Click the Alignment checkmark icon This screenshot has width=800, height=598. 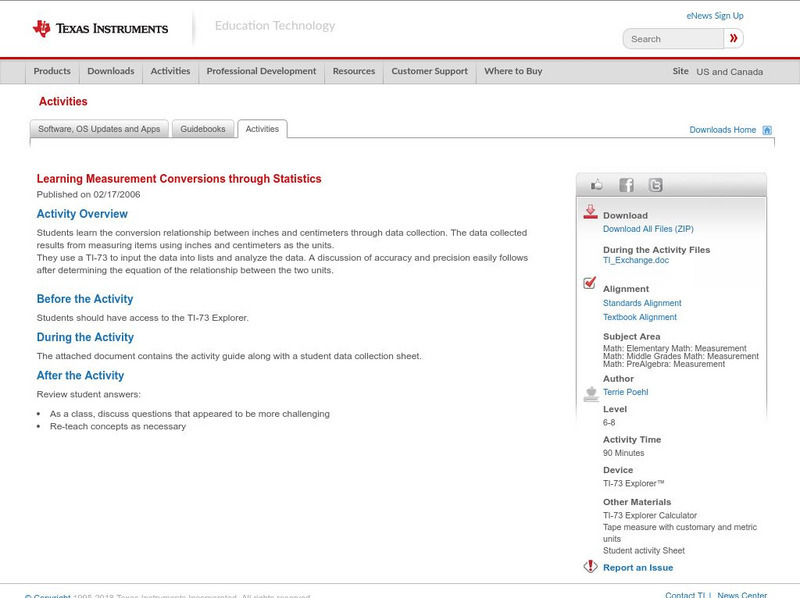pos(589,283)
